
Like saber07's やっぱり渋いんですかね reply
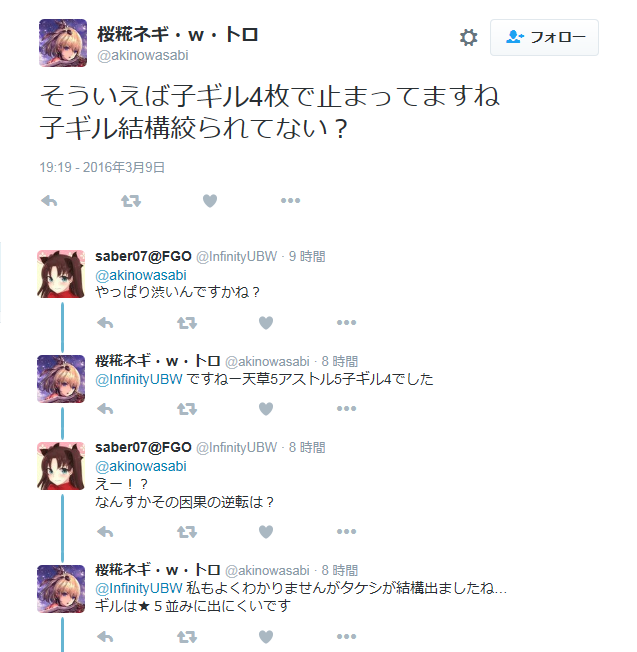(266, 323)
